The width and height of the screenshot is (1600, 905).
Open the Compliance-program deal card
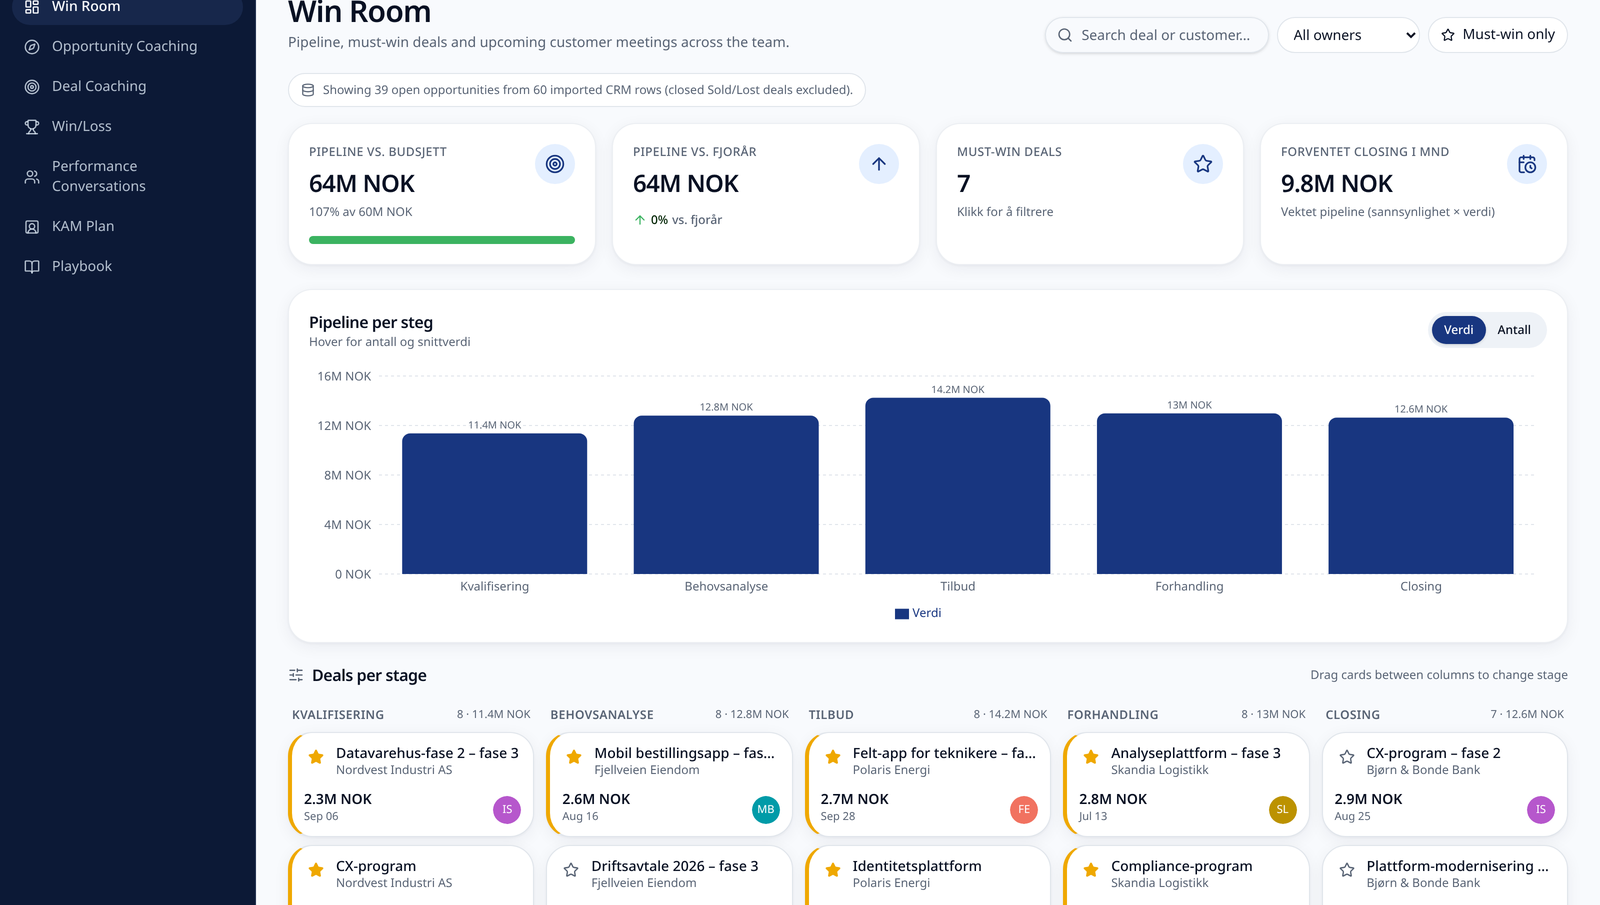pyautogui.click(x=1185, y=876)
